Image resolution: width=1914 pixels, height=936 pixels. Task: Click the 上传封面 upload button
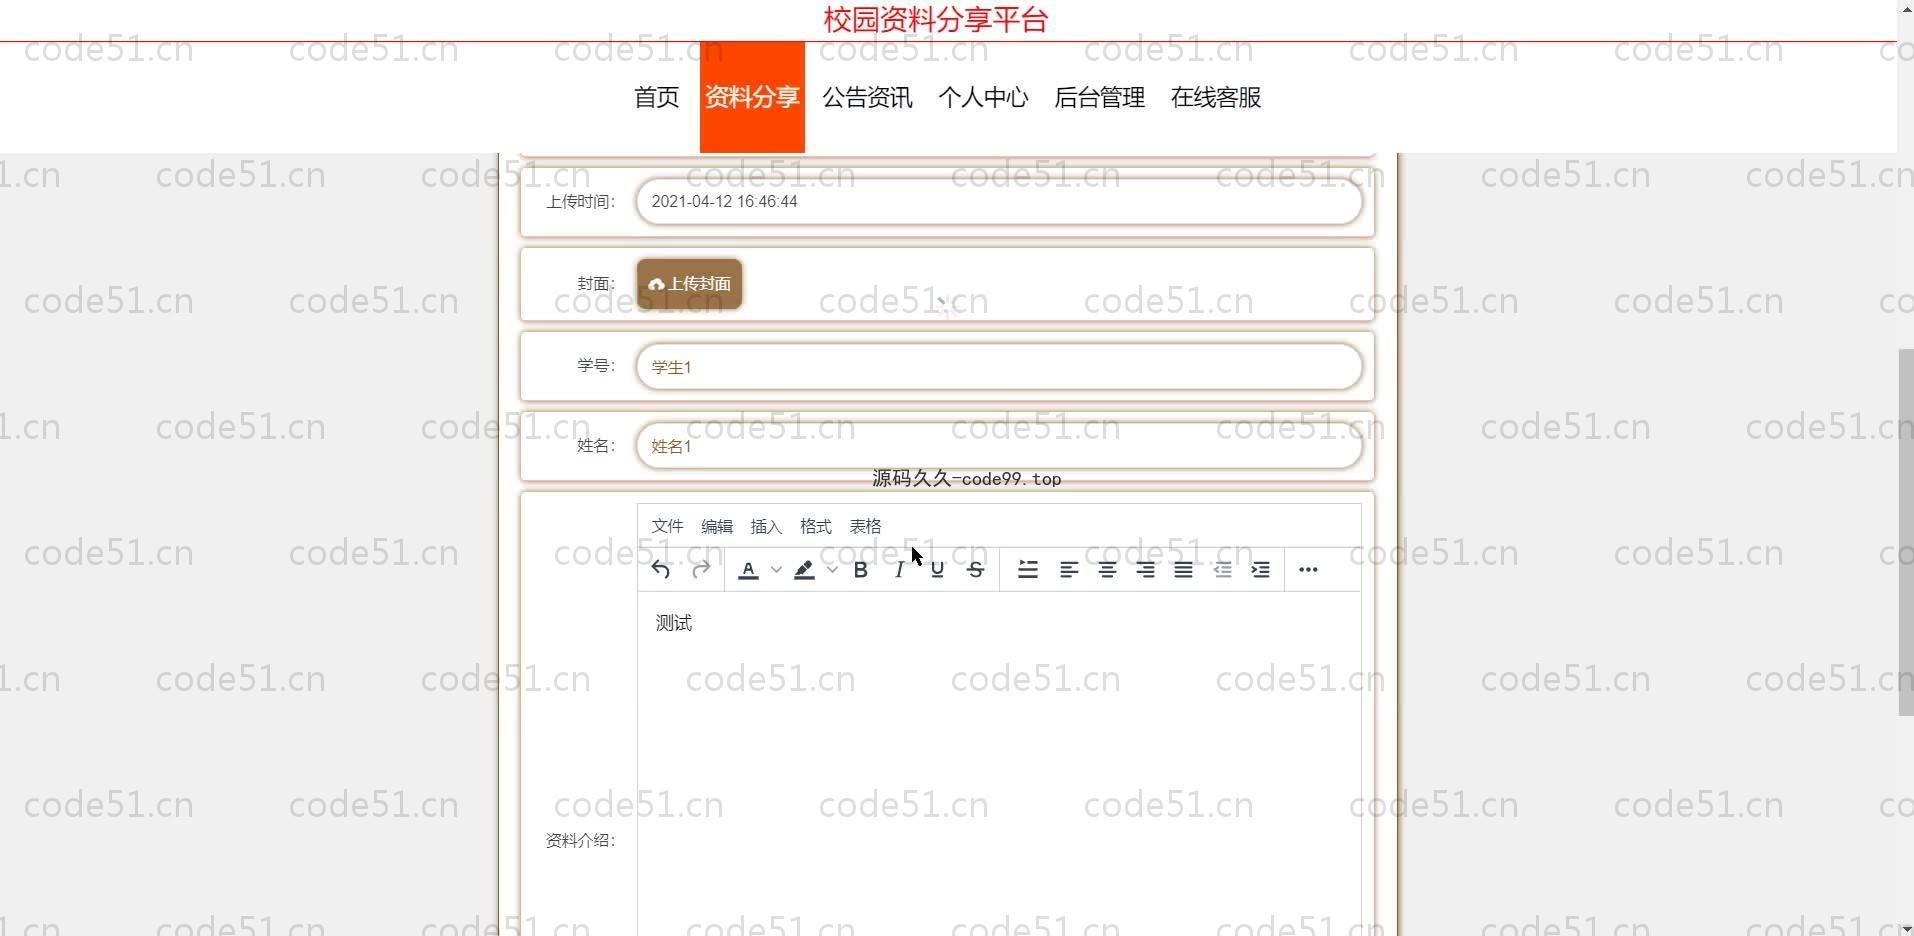click(689, 284)
